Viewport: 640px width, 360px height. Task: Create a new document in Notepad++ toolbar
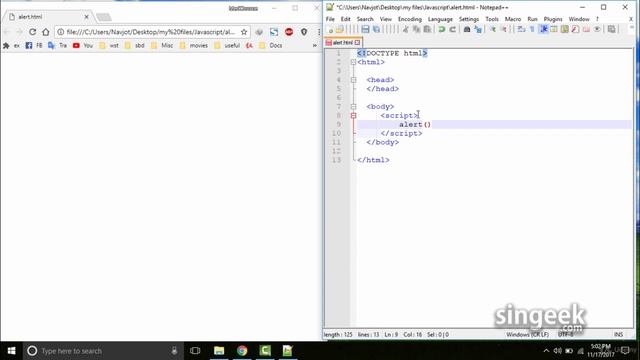[331, 29]
